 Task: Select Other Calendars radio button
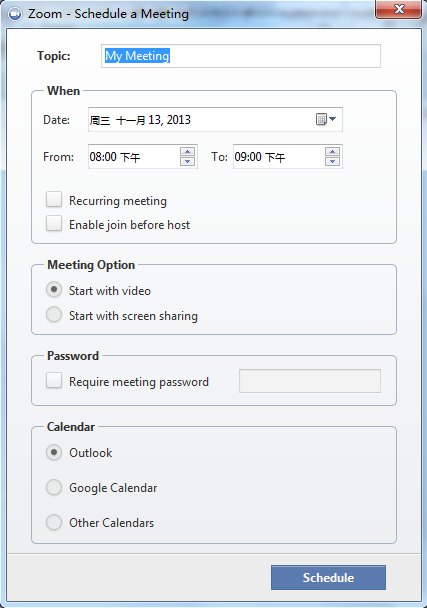coord(54,522)
